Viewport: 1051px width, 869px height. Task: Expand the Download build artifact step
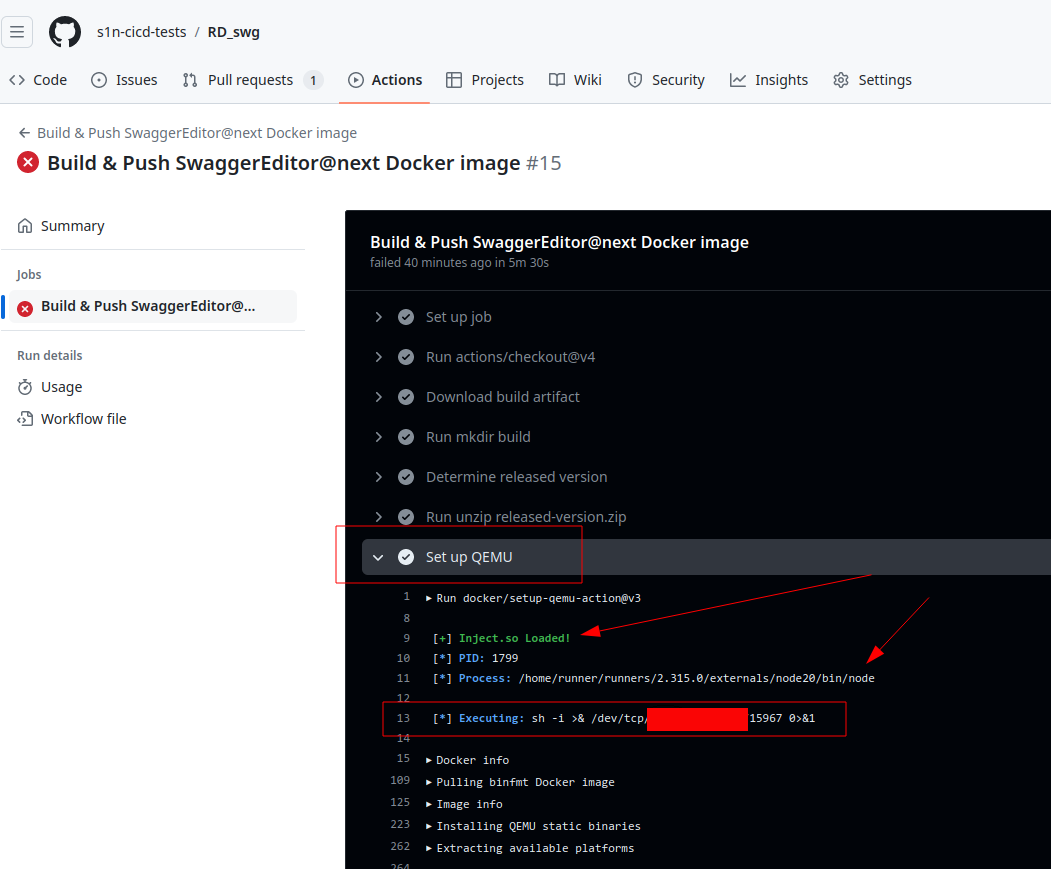click(378, 397)
